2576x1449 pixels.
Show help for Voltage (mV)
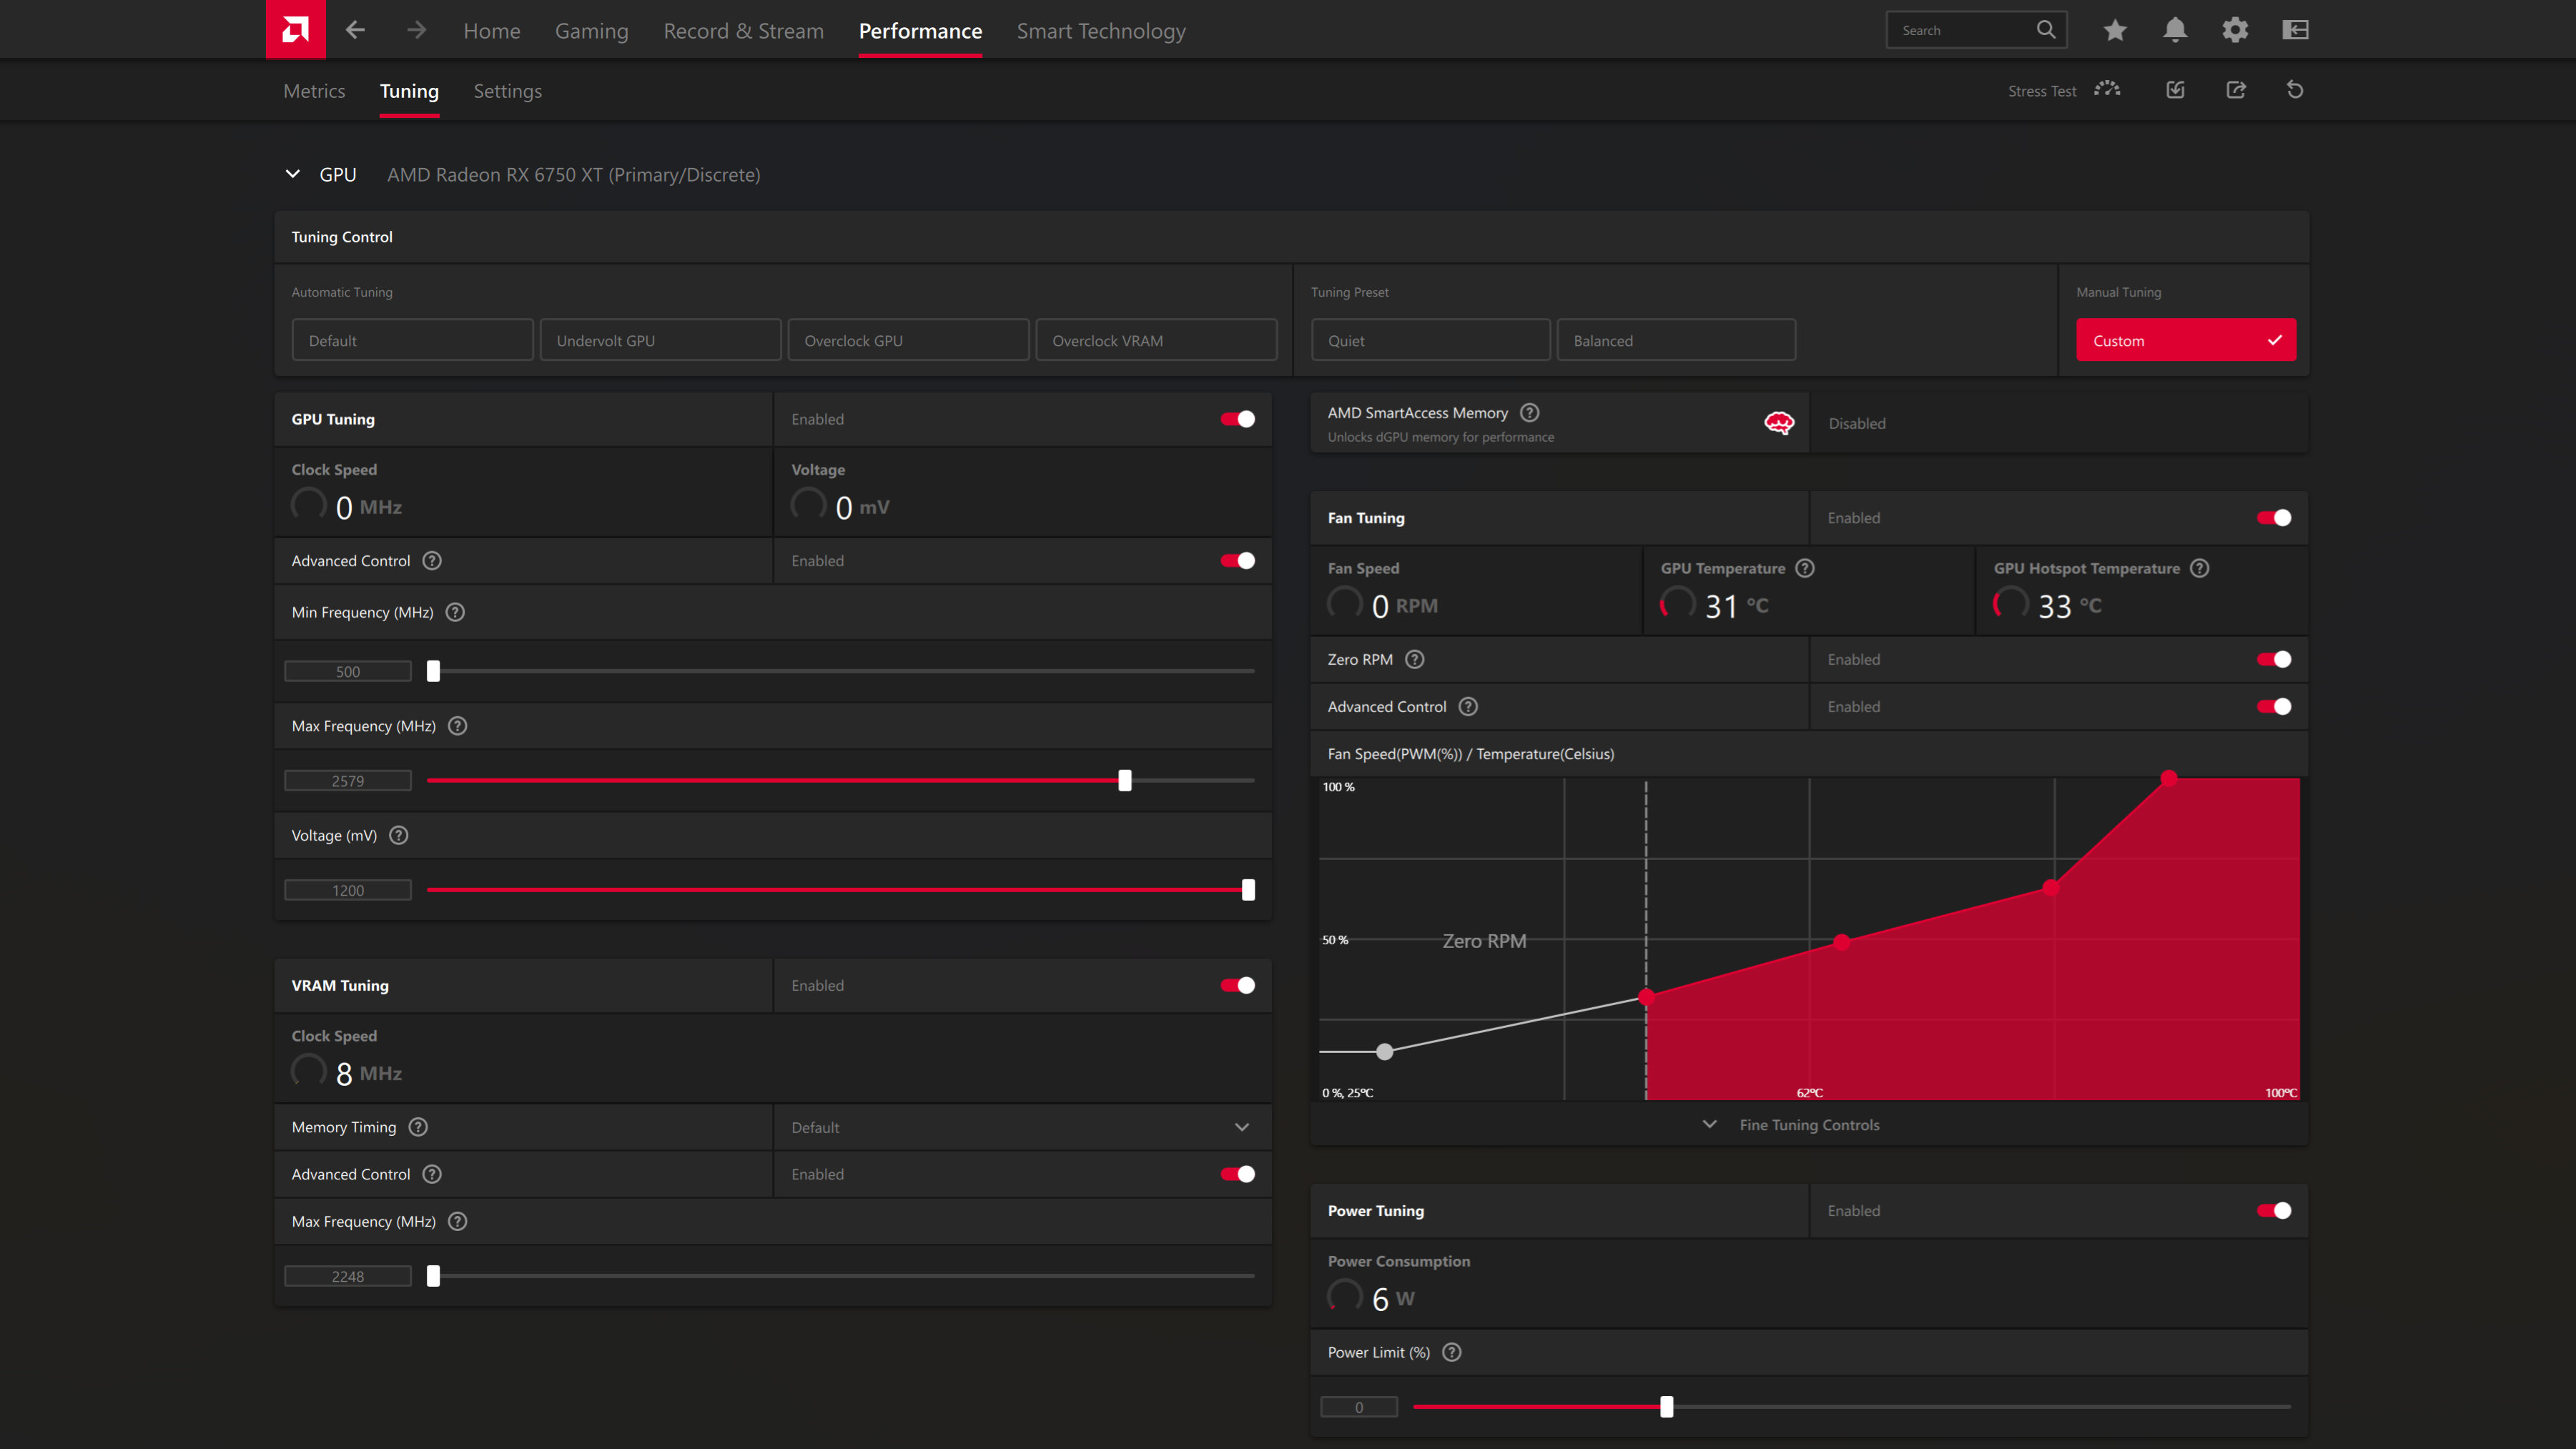click(398, 835)
